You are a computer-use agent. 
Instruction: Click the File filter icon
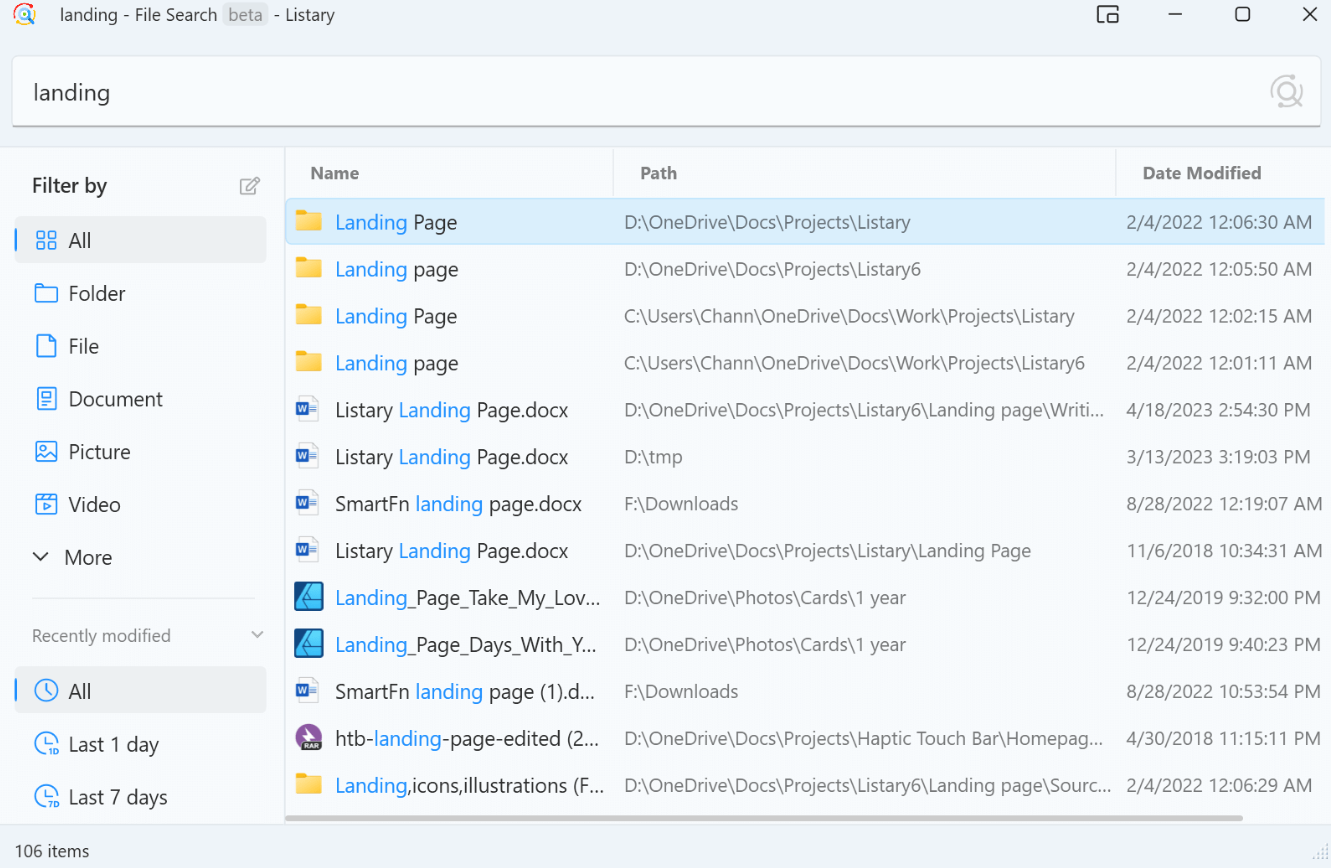pyautogui.click(x=46, y=346)
